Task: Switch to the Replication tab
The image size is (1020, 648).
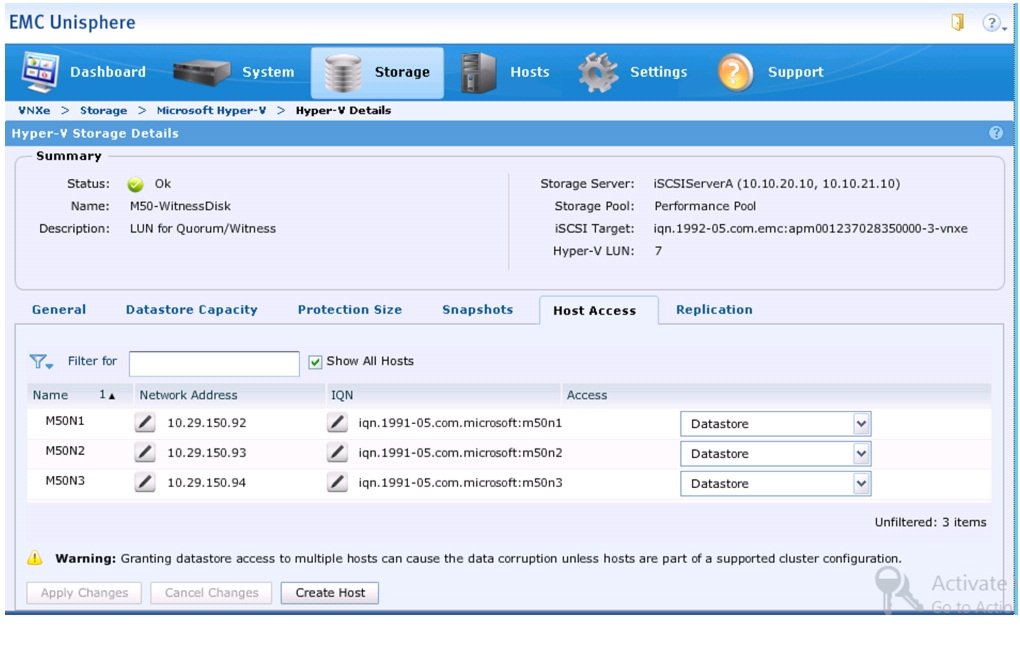Action: click(x=714, y=310)
